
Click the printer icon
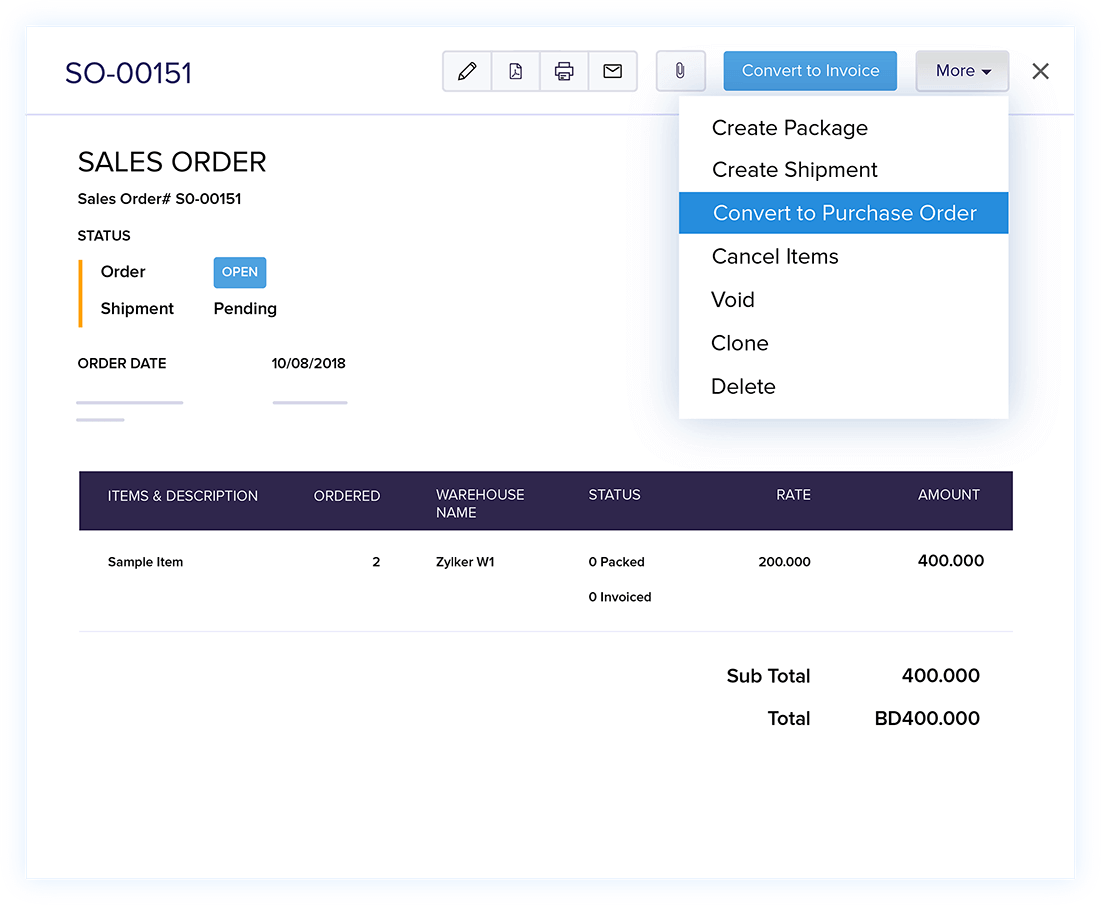point(564,71)
